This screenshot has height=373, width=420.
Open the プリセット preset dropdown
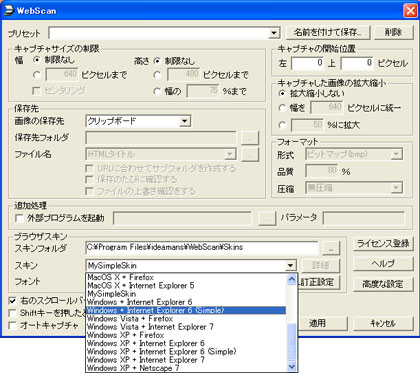tap(273, 33)
